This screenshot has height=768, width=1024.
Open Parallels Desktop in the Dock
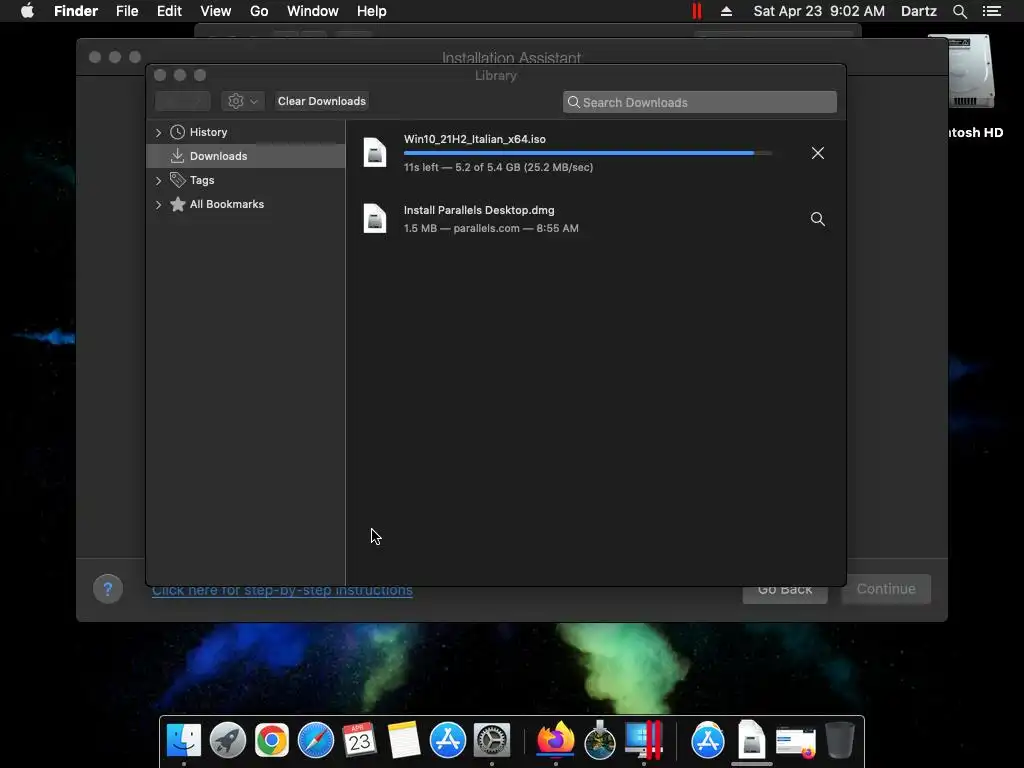(644, 740)
